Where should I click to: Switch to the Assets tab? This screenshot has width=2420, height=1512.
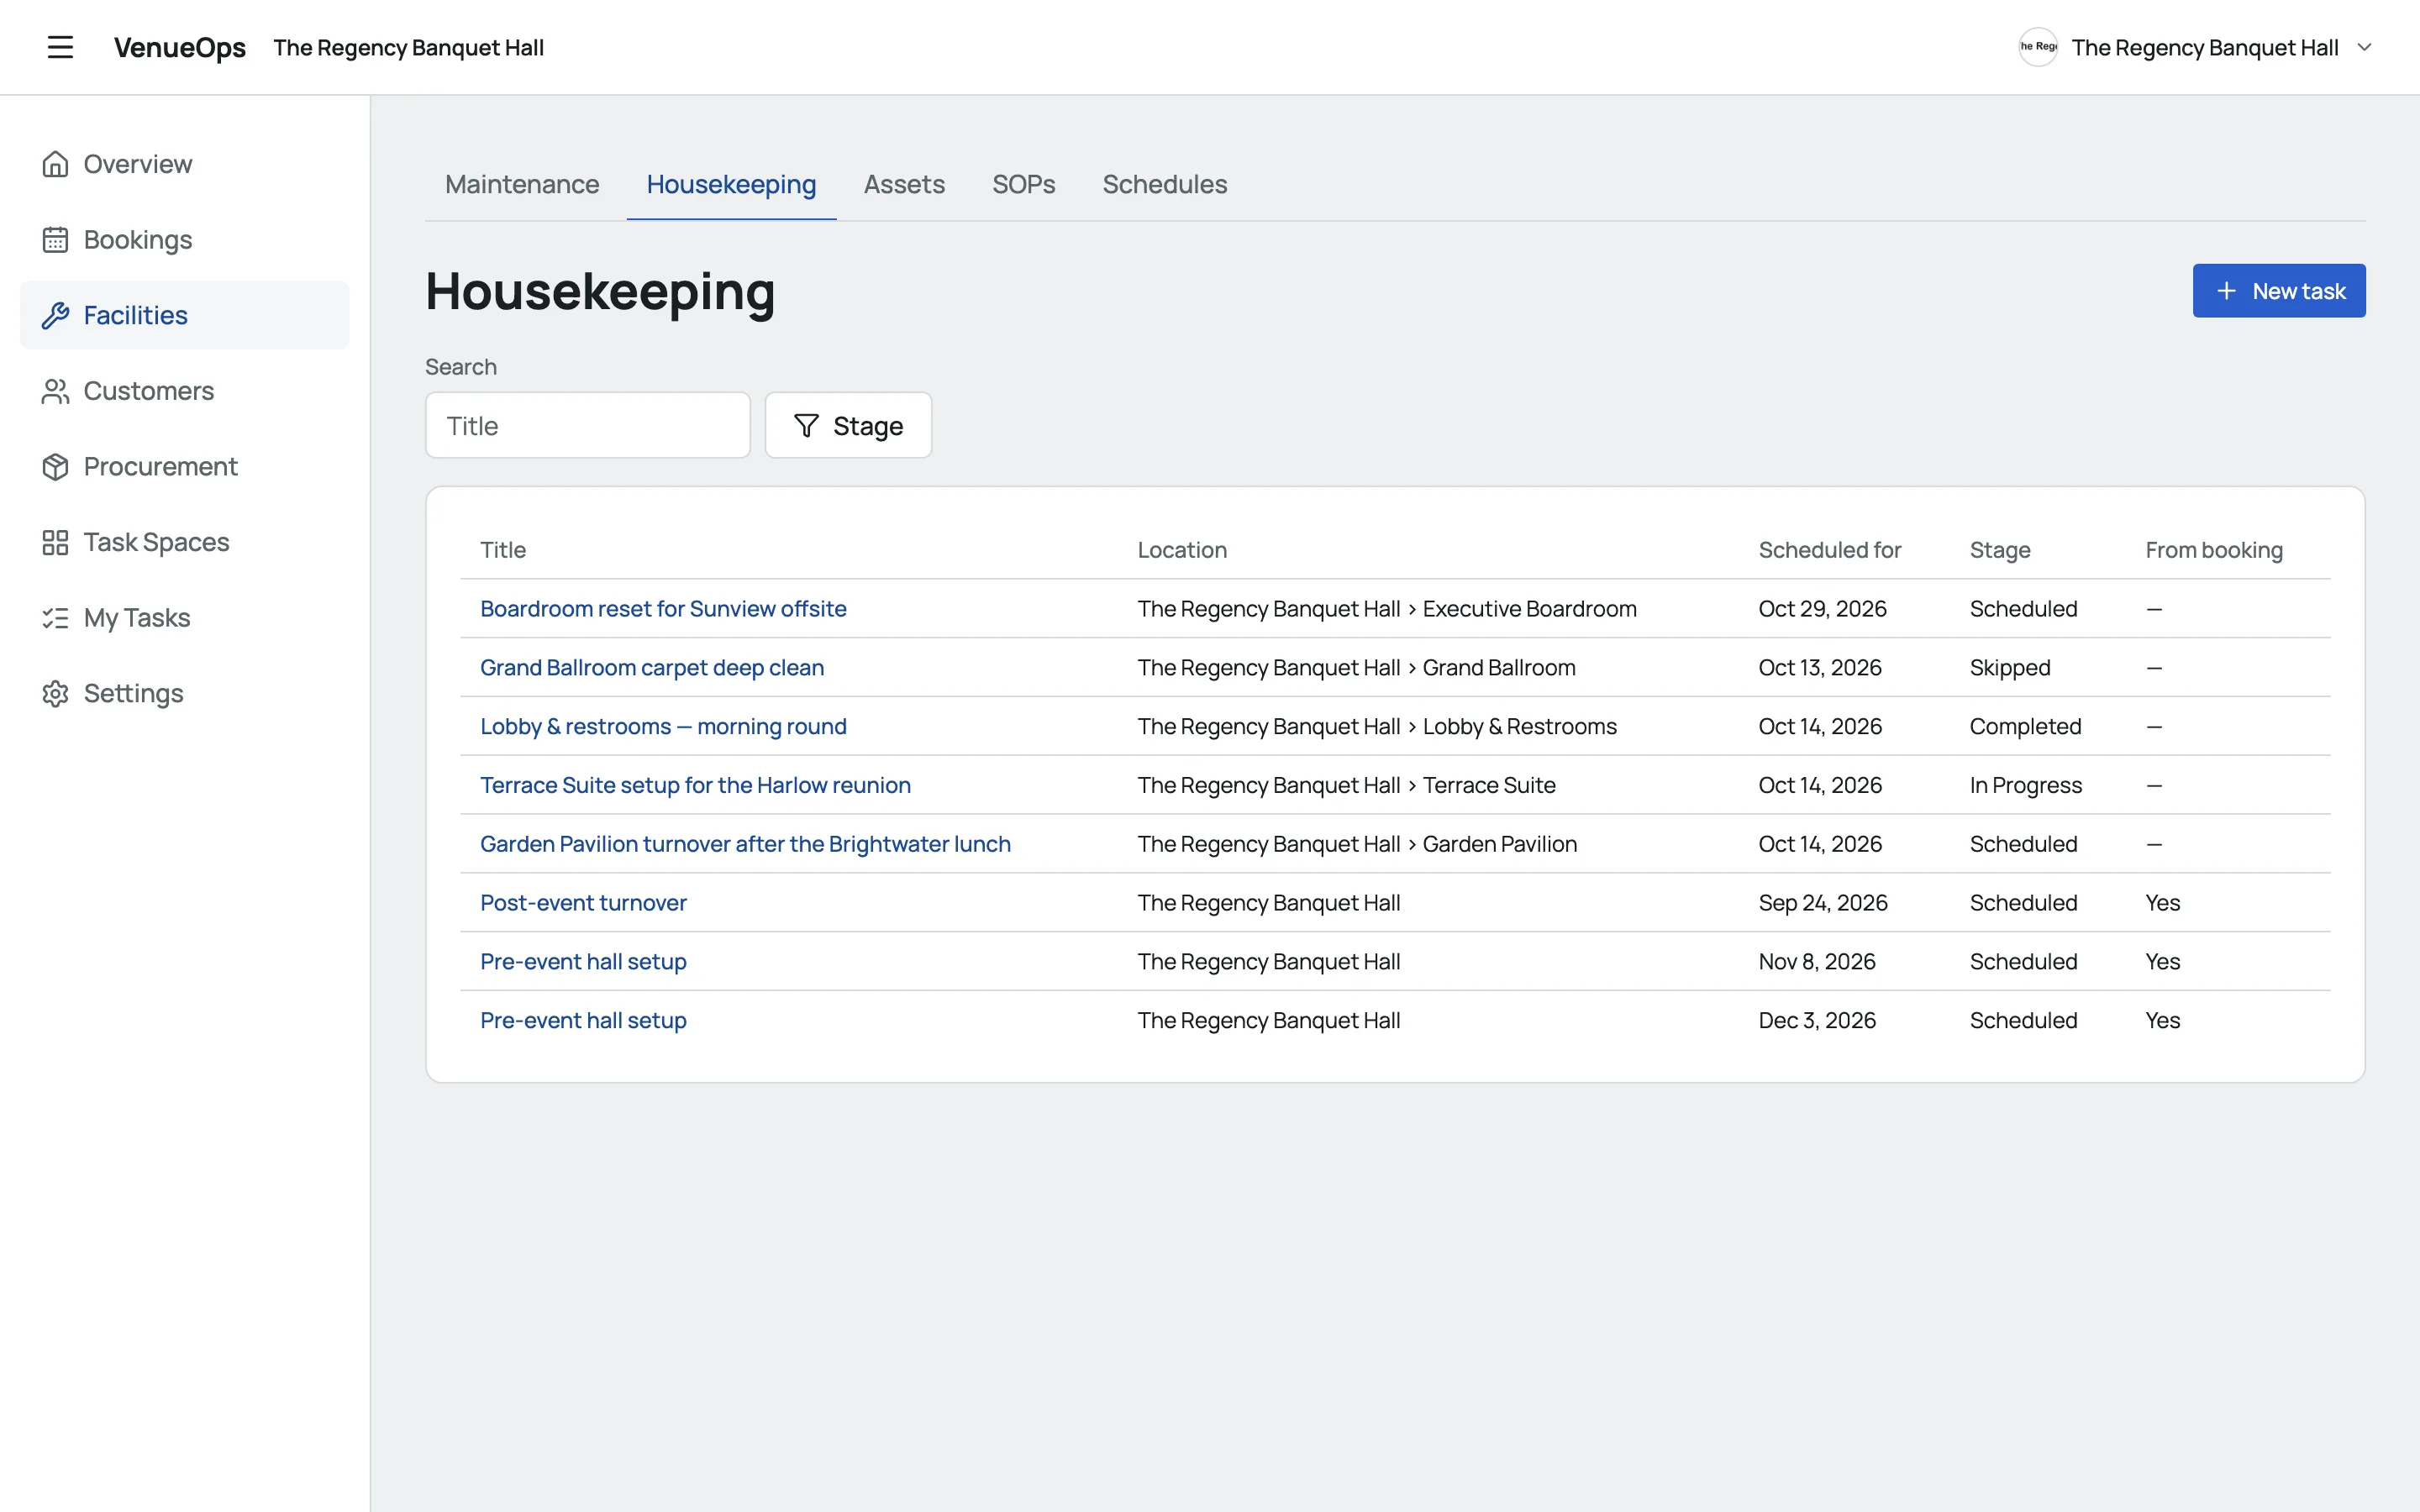pyautogui.click(x=904, y=184)
